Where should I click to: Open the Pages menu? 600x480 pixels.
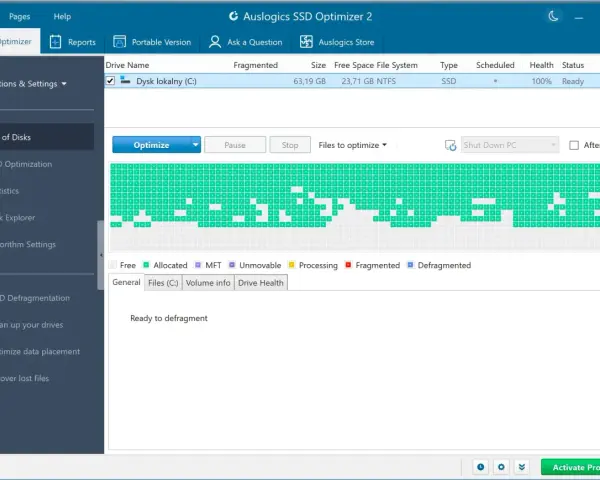pos(20,16)
